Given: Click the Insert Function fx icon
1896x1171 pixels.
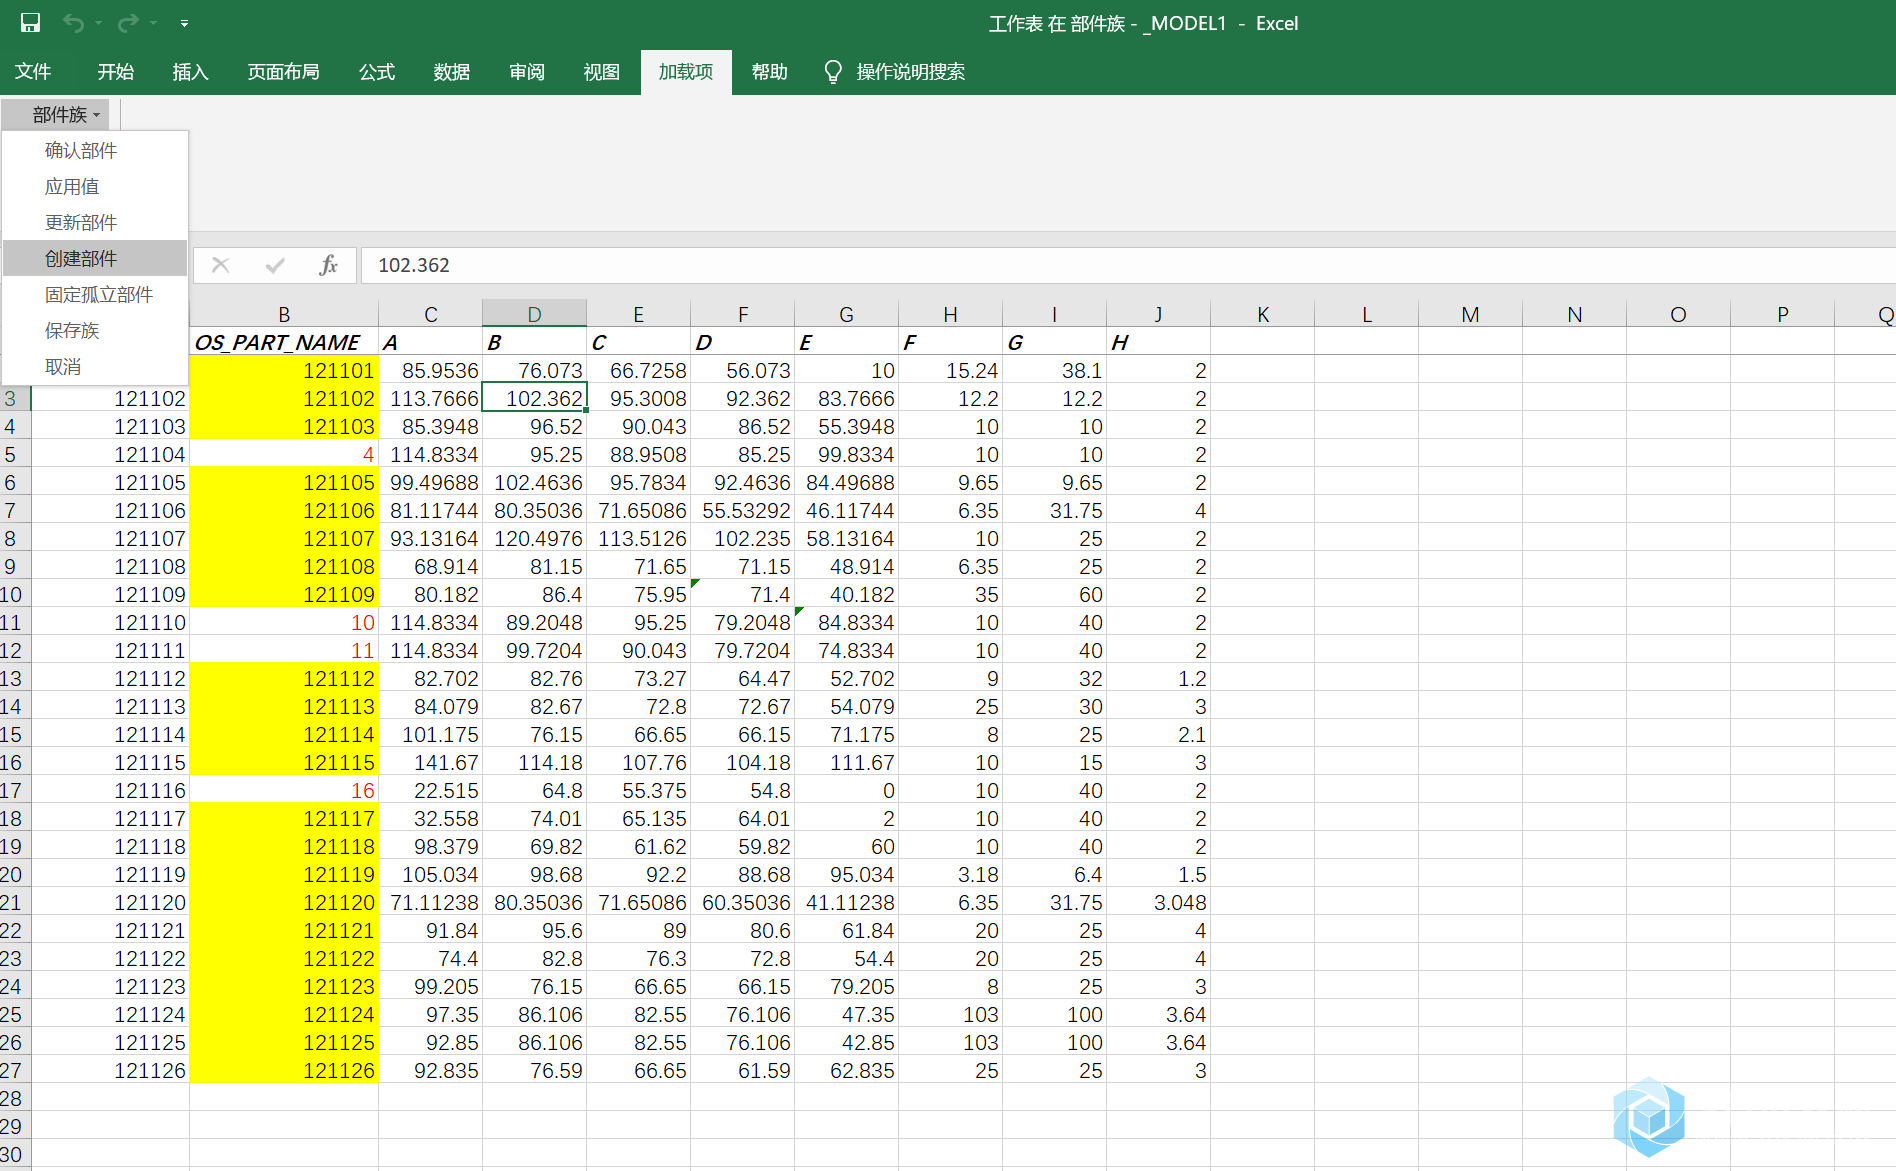Looking at the screenshot, I should pos(328,265).
